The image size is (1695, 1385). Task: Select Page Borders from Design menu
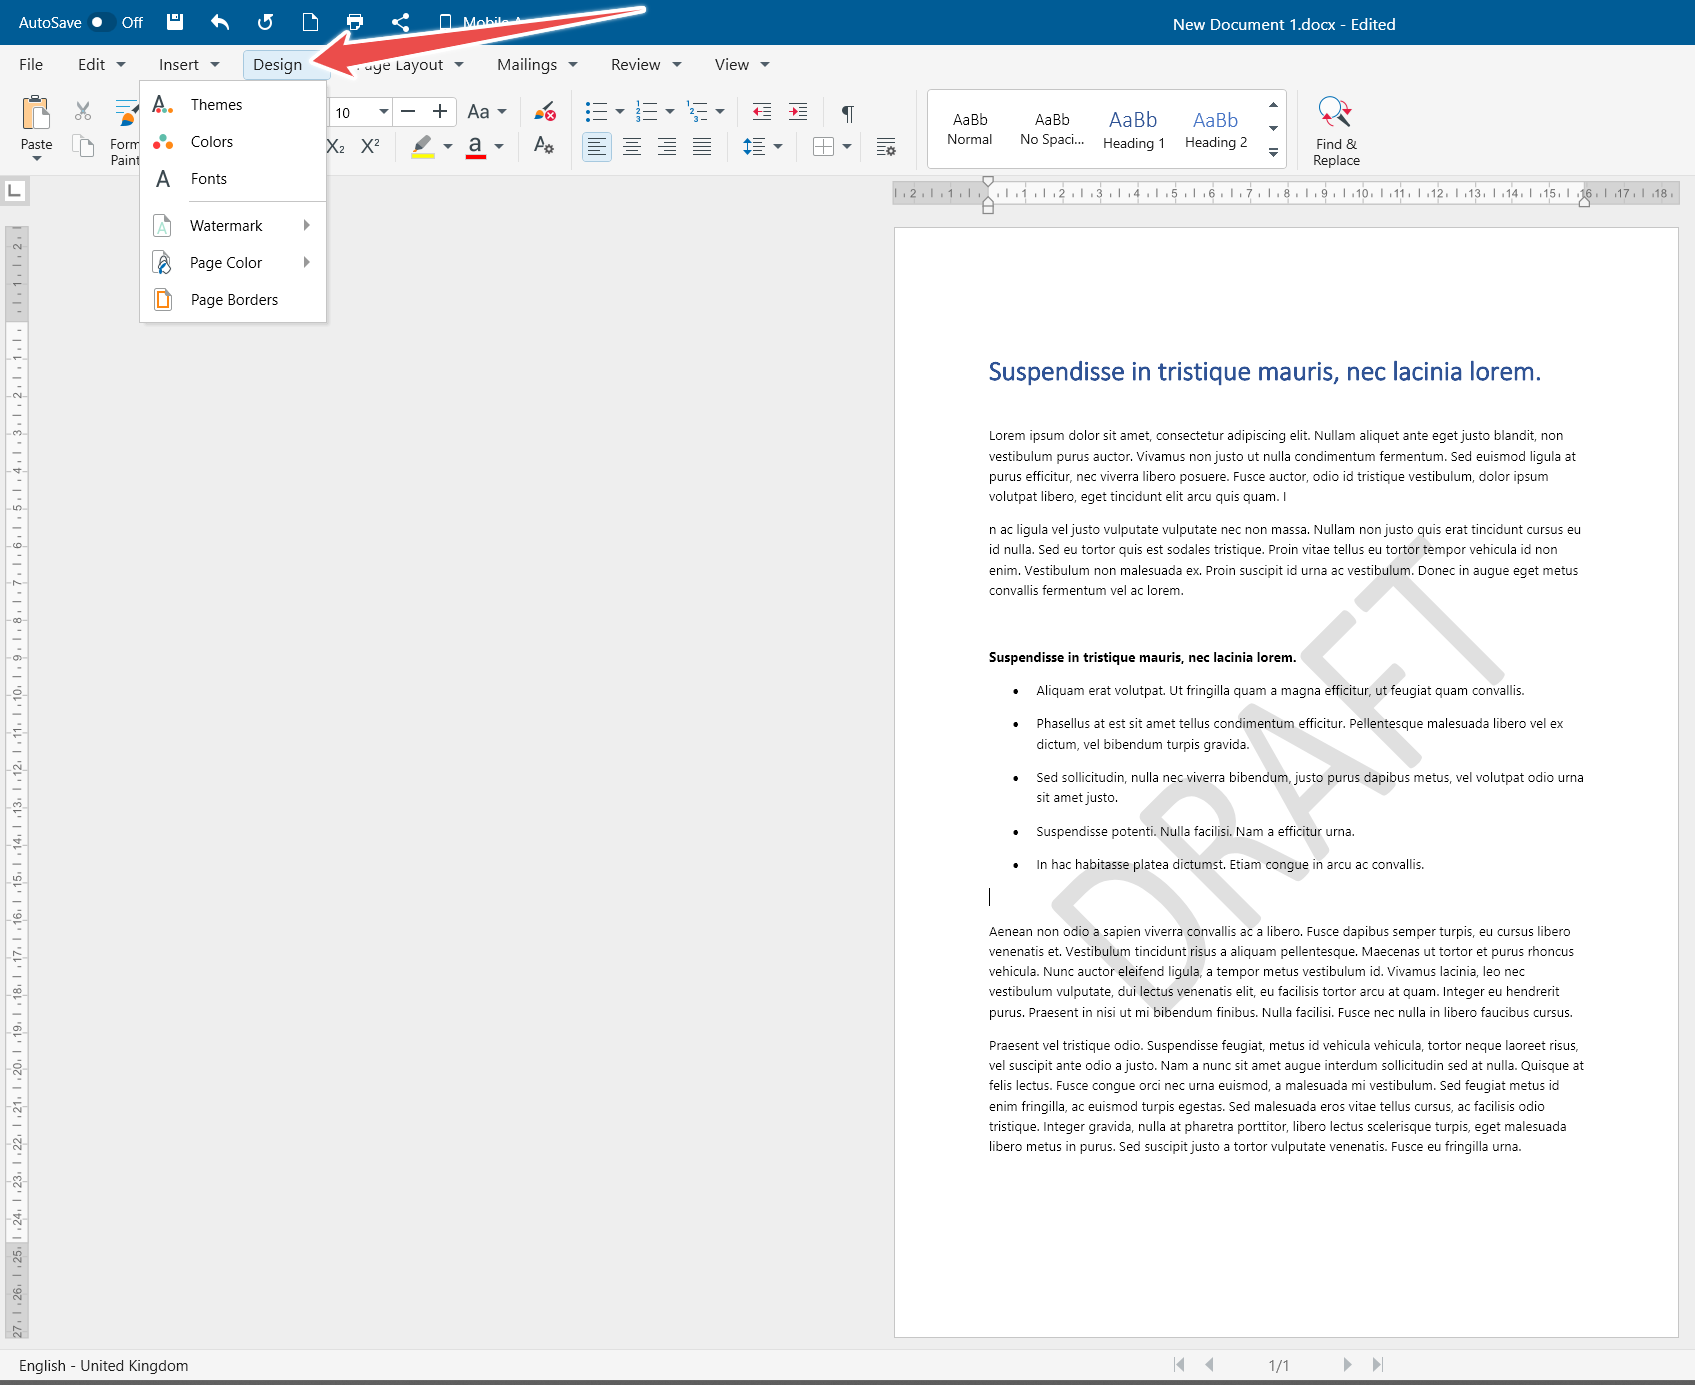click(233, 300)
